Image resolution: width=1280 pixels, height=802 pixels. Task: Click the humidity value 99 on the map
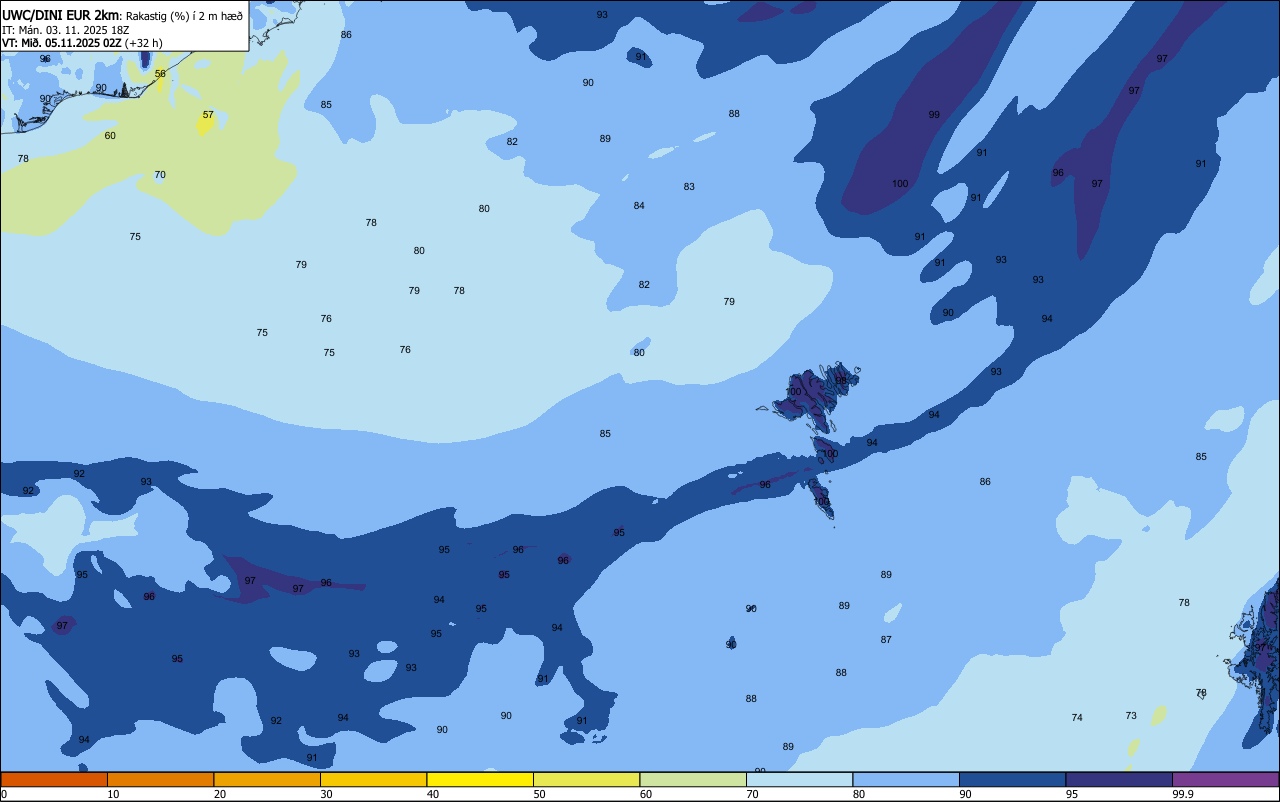pos(934,115)
